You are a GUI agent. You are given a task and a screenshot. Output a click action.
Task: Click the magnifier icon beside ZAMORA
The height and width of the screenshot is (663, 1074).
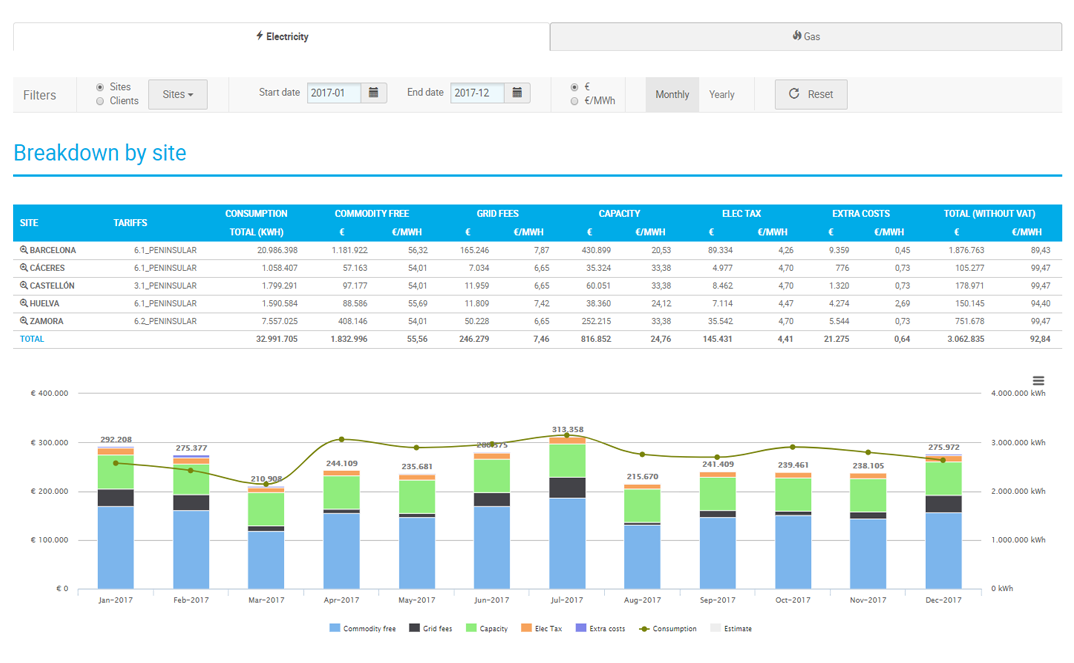click(x=24, y=322)
